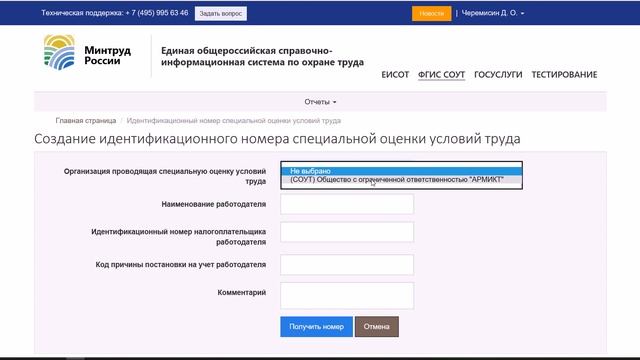Click the 'Комментарий' text area
This screenshot has width=640, height=360.
coord(347,296)
